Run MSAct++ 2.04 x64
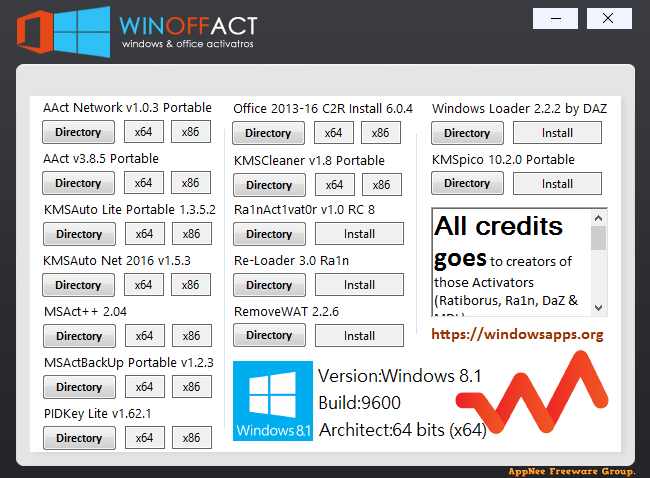This screenshot has width=650, height=478. click(145, 336)
